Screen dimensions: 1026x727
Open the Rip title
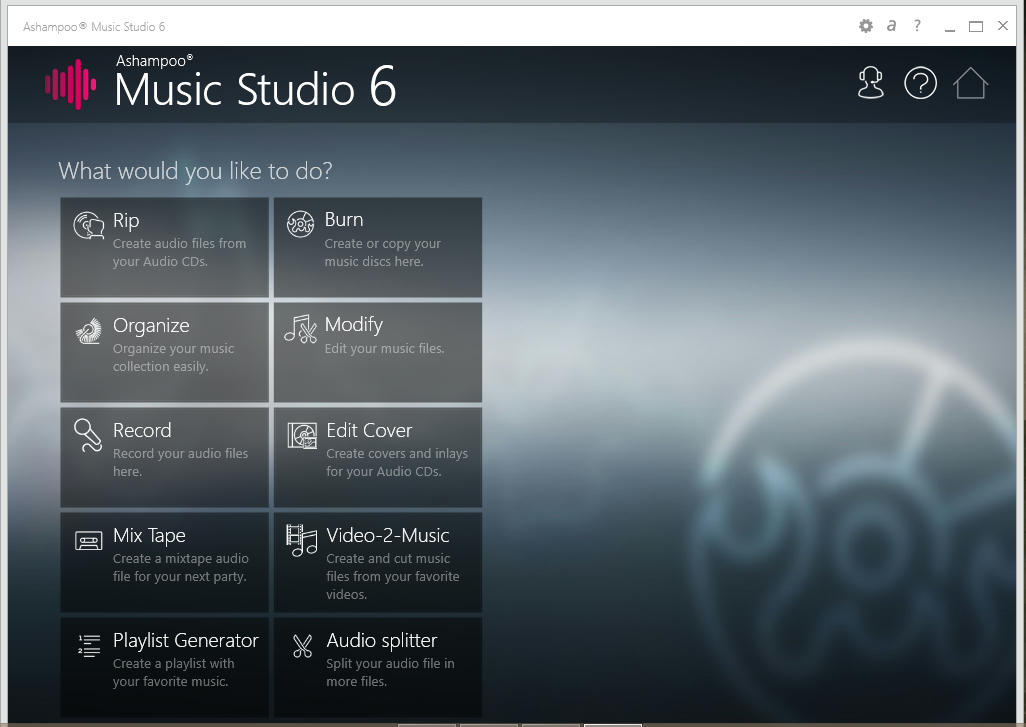click(126, 221)
